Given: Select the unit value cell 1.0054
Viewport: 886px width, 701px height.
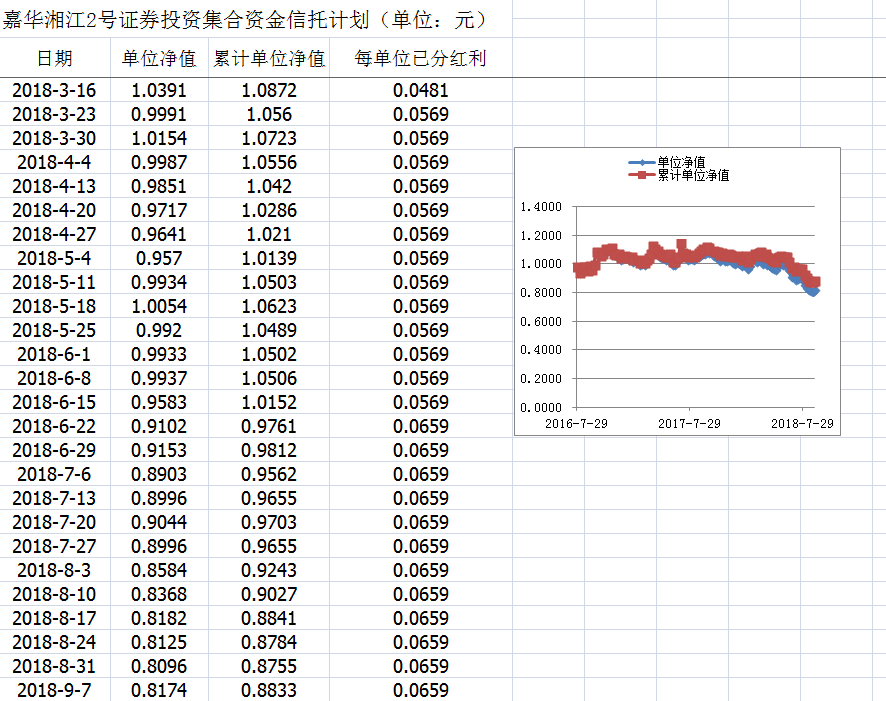Looking at the screenshot, I should point(159,306).
